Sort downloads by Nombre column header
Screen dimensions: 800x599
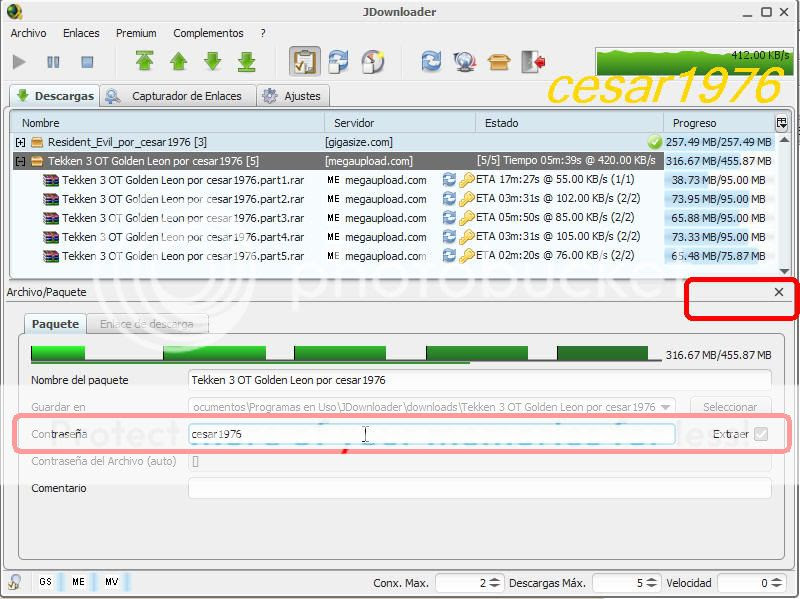coord(167,123)
